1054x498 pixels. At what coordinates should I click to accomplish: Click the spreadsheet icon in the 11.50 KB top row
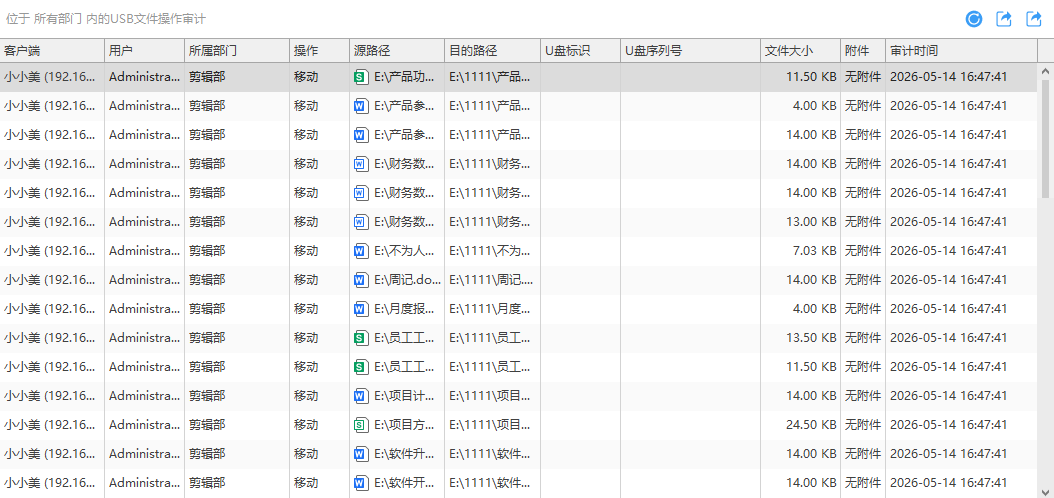[361, 77]
